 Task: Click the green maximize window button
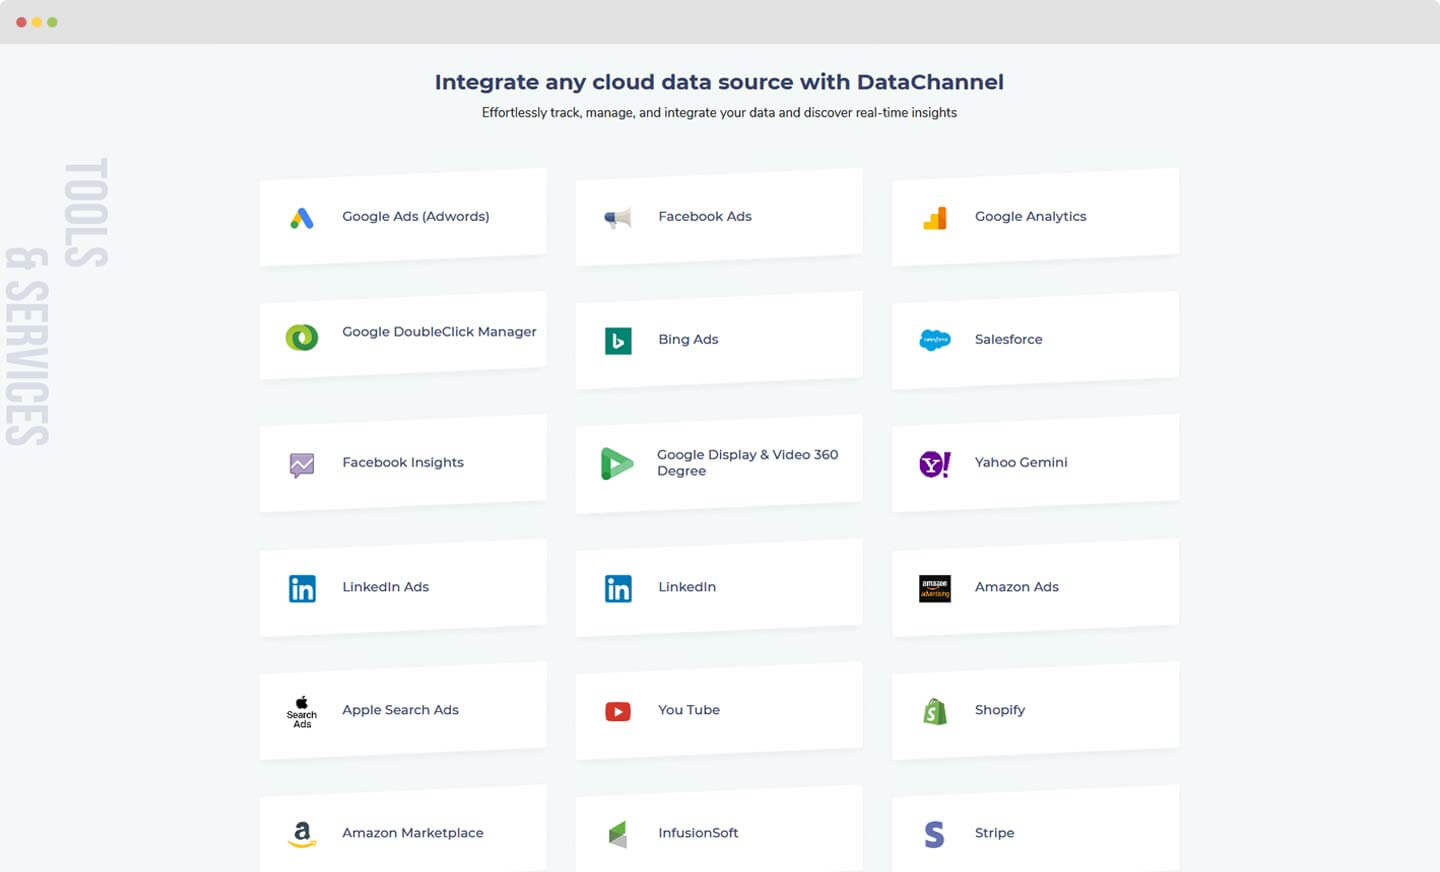tap(52, 22)
